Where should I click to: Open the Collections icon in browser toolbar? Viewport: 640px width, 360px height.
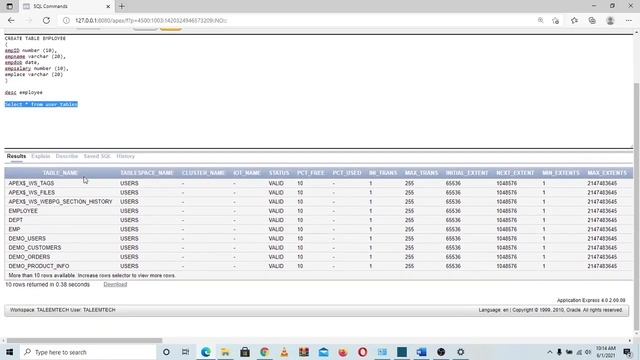[592, 20]
